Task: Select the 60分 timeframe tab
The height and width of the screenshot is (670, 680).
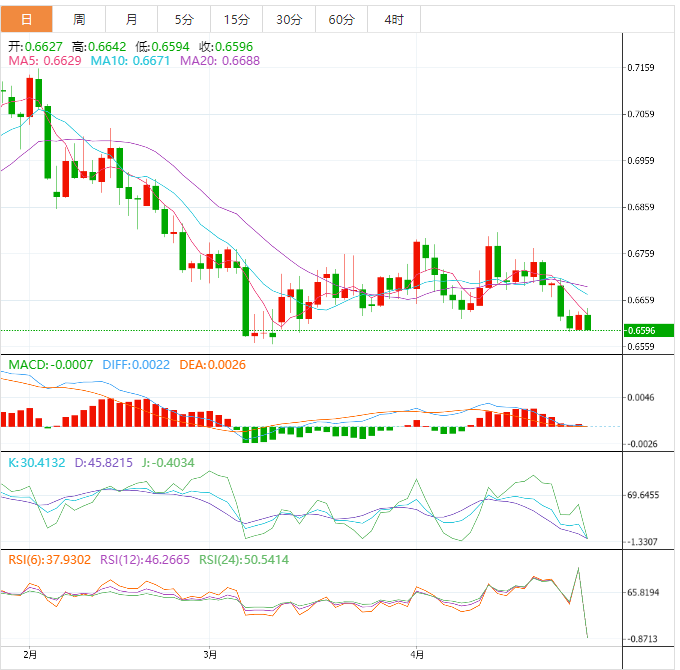Action: tap(341, 19)
